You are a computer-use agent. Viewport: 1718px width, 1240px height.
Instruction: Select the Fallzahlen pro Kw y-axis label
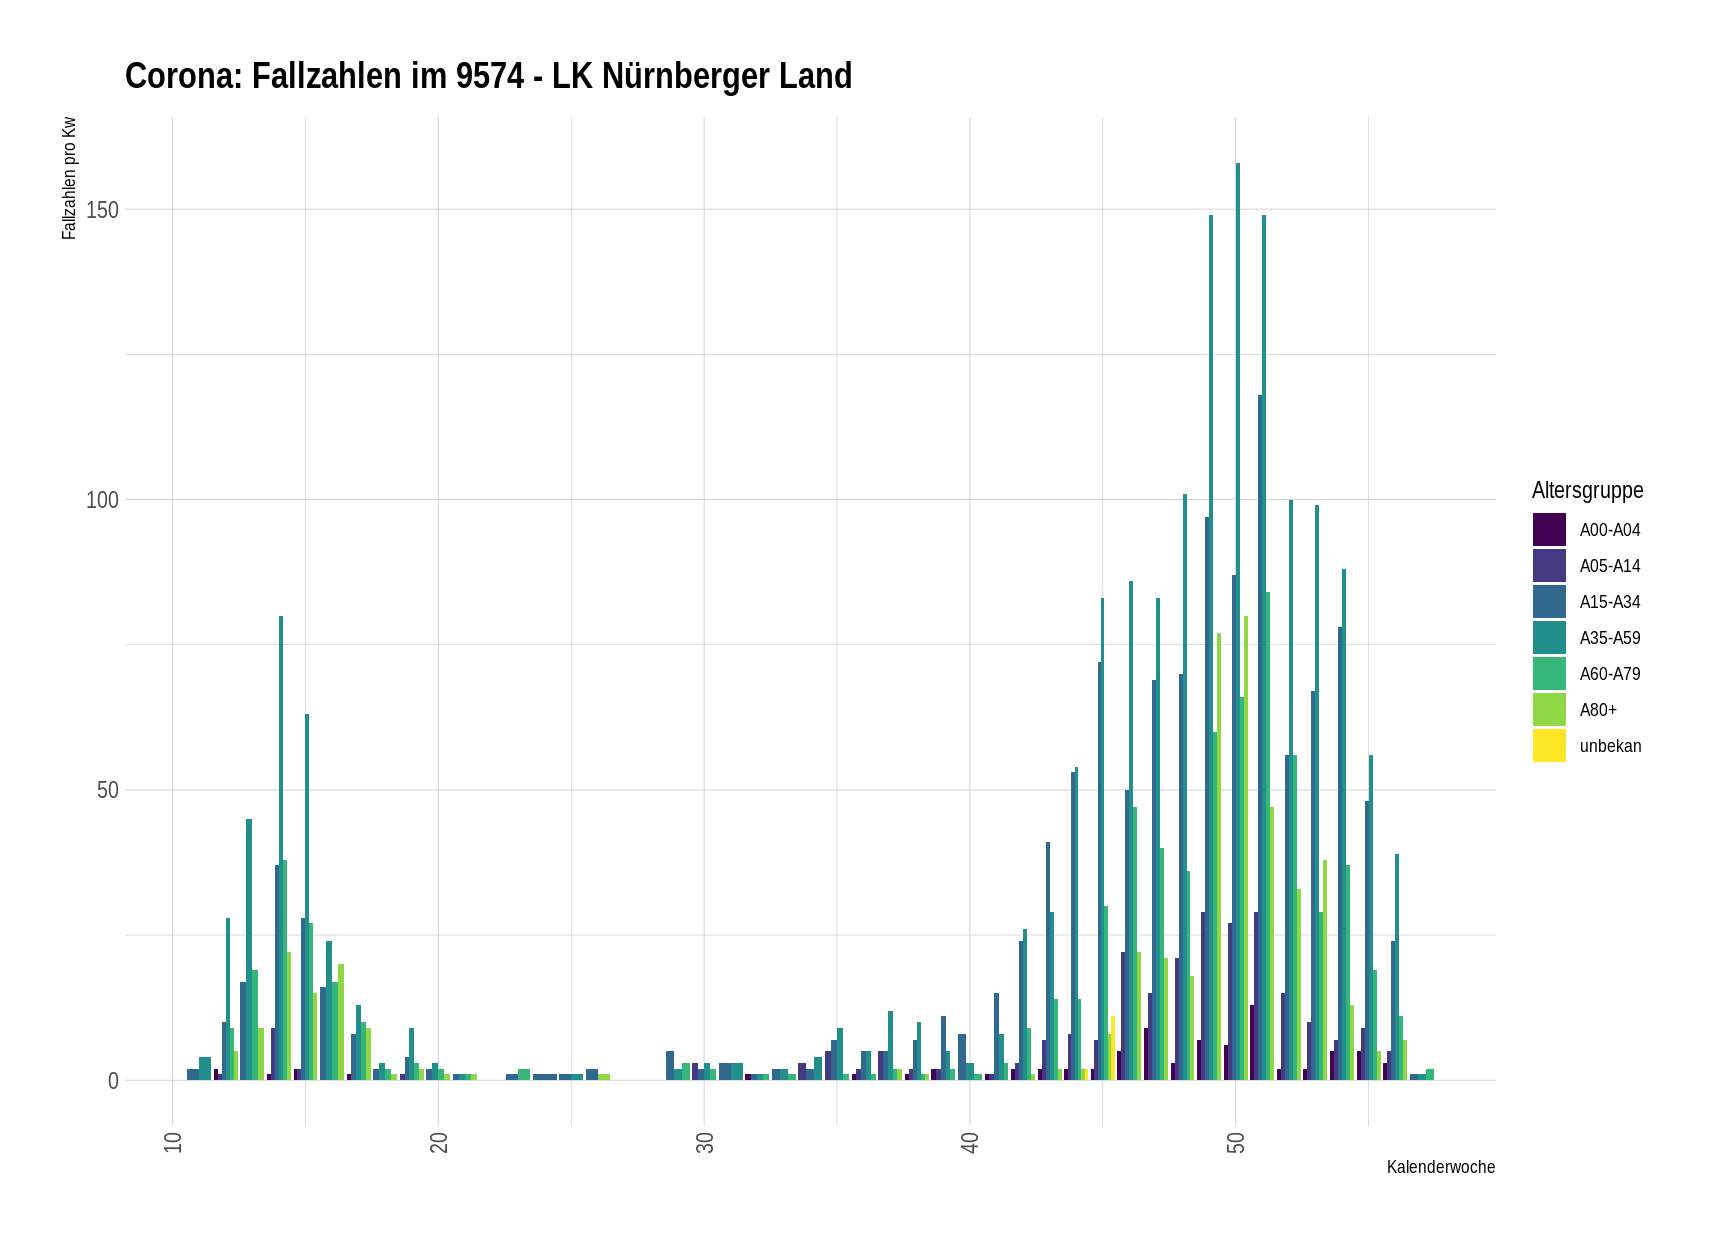(x=69, y=178)
